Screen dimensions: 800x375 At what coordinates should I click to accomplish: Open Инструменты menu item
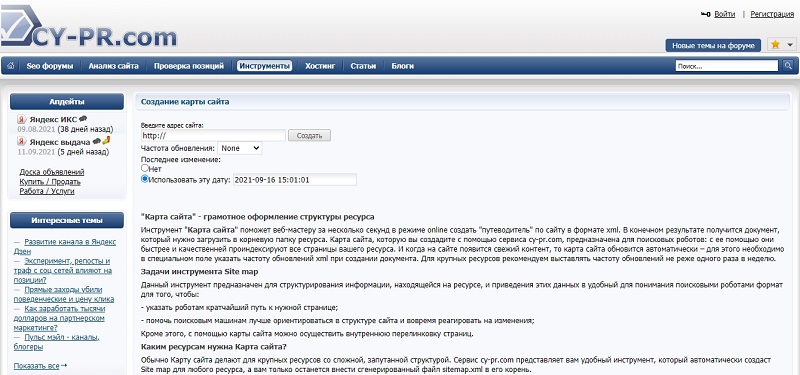(x=264, y=66)
